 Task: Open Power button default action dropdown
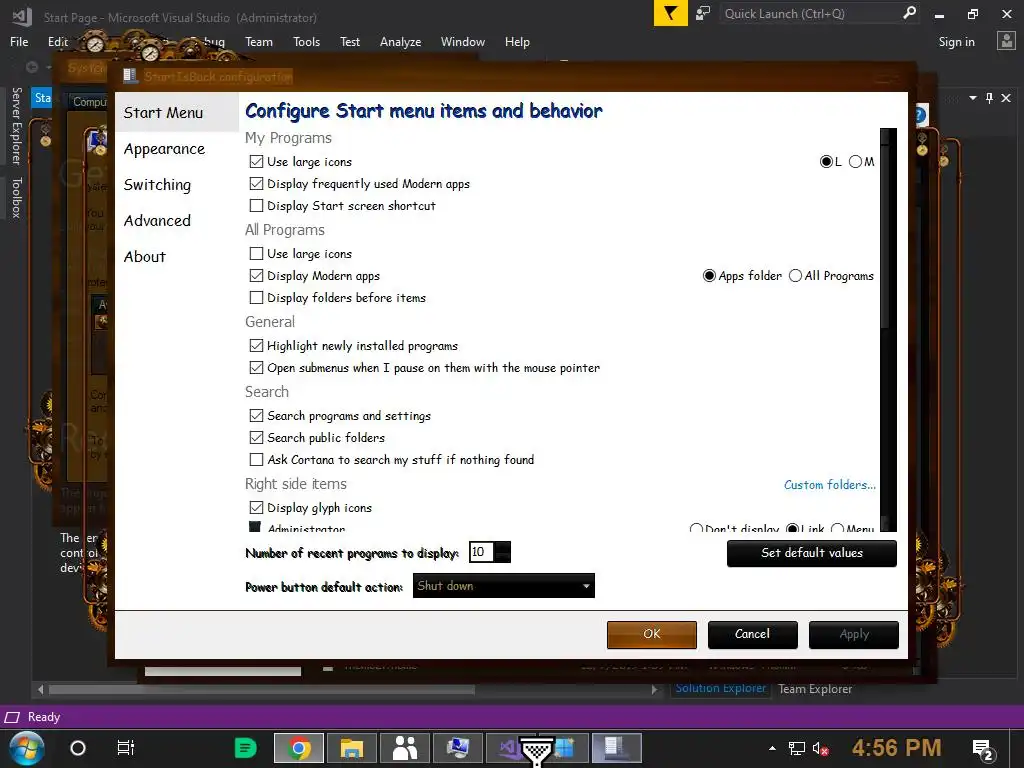(x=504, y=586)
